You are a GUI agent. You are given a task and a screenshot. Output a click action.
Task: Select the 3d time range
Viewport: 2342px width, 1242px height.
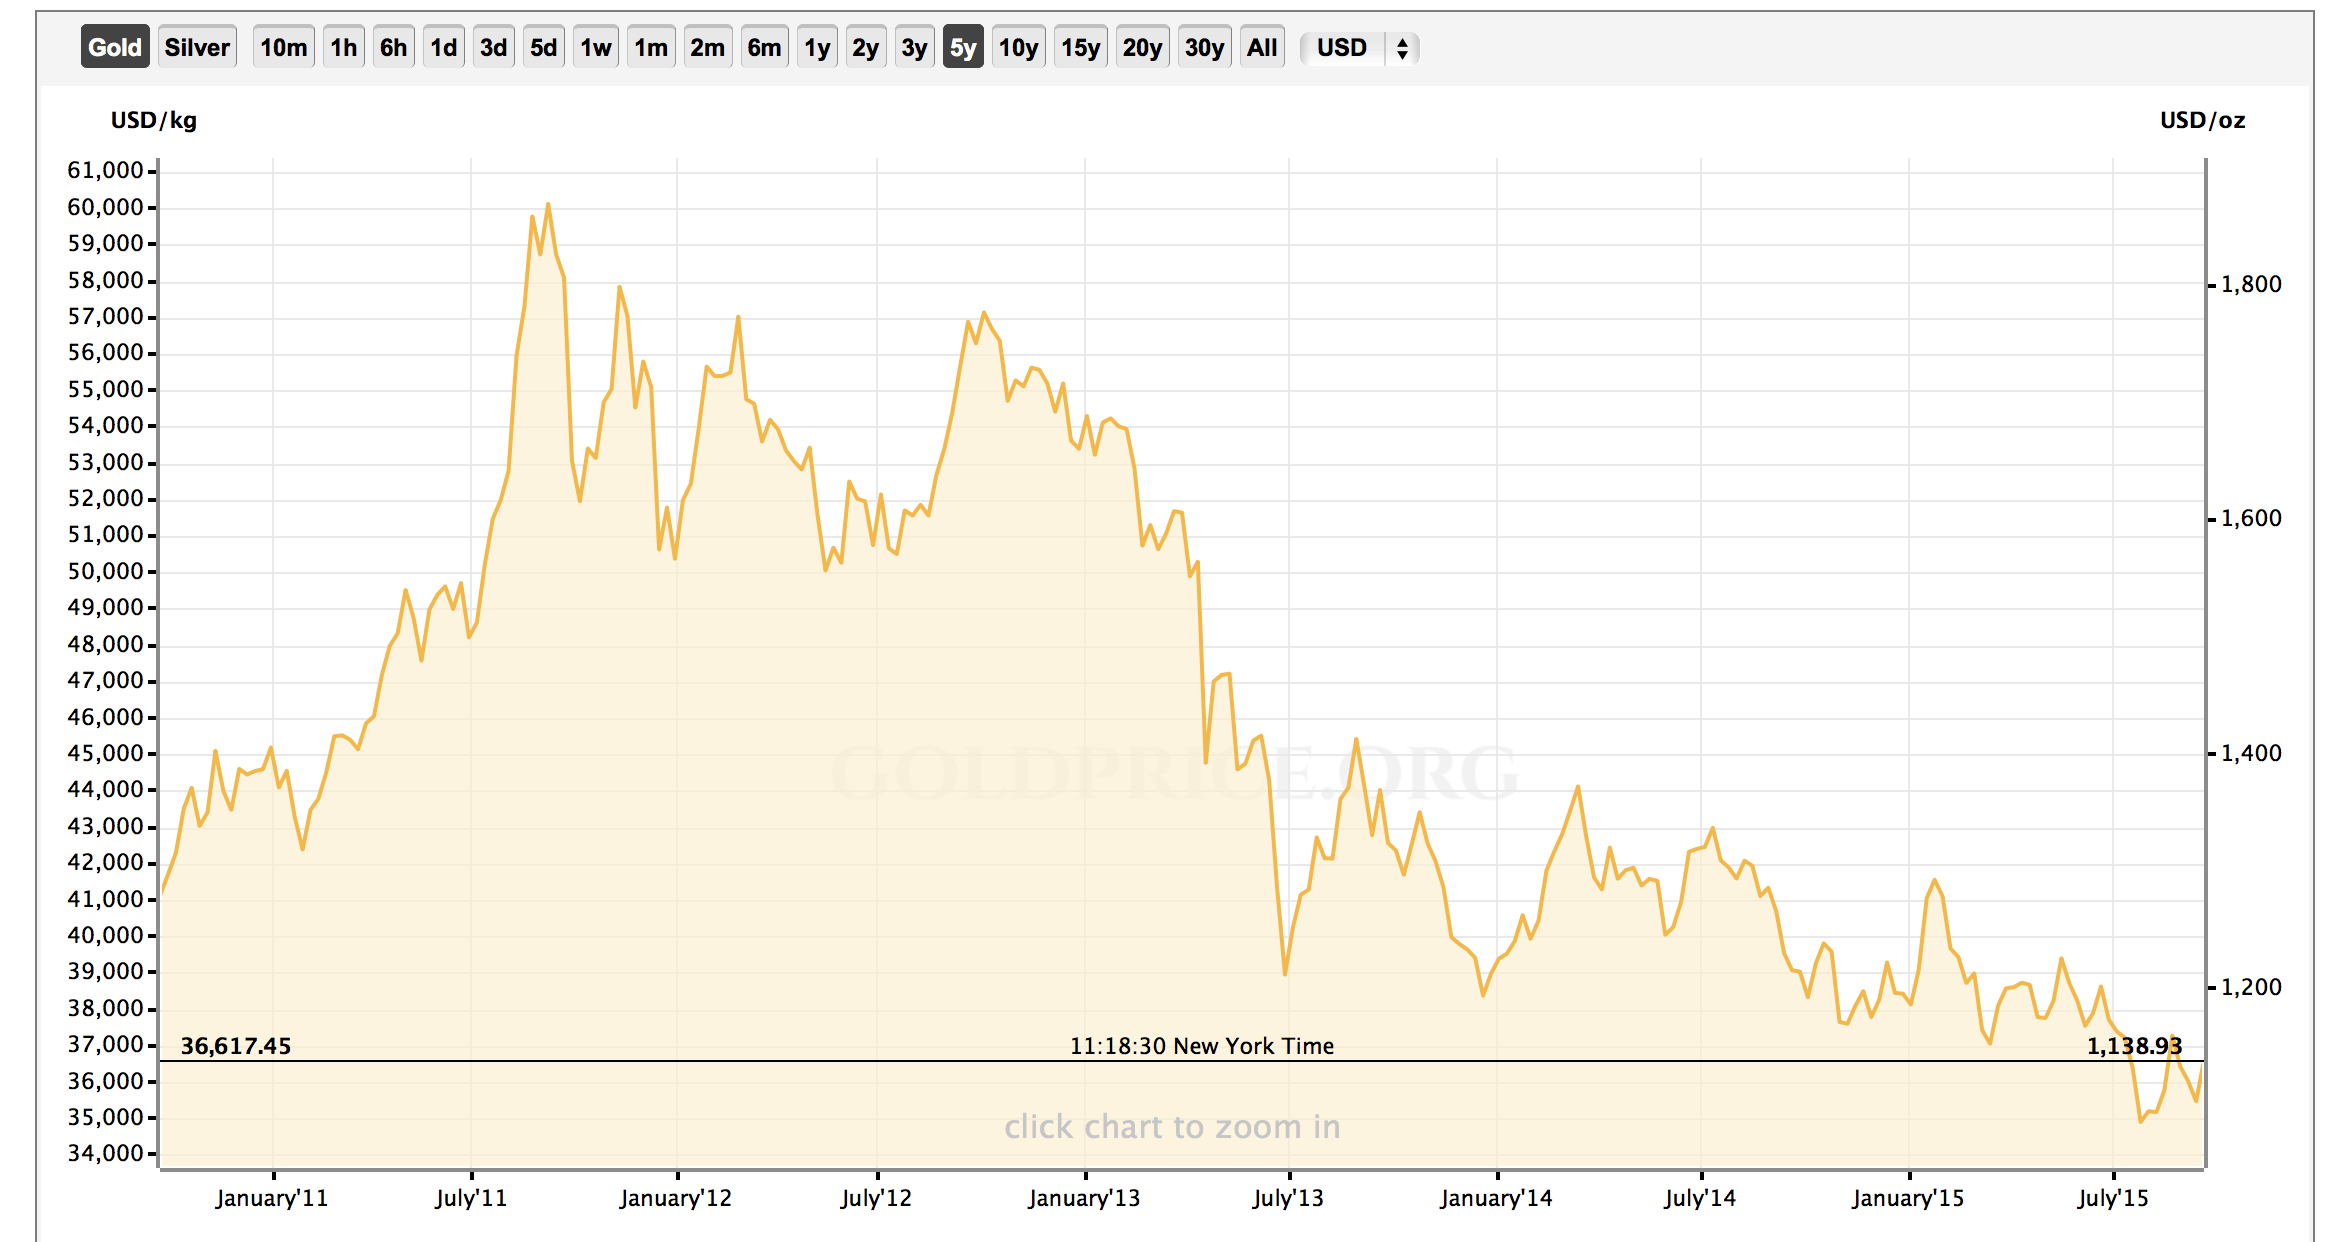493,47
